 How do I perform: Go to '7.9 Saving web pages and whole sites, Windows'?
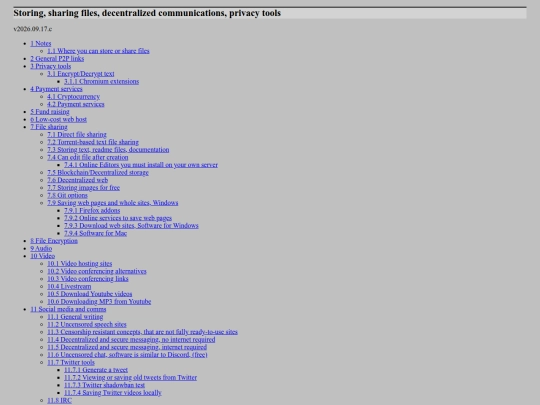[113, 202]
